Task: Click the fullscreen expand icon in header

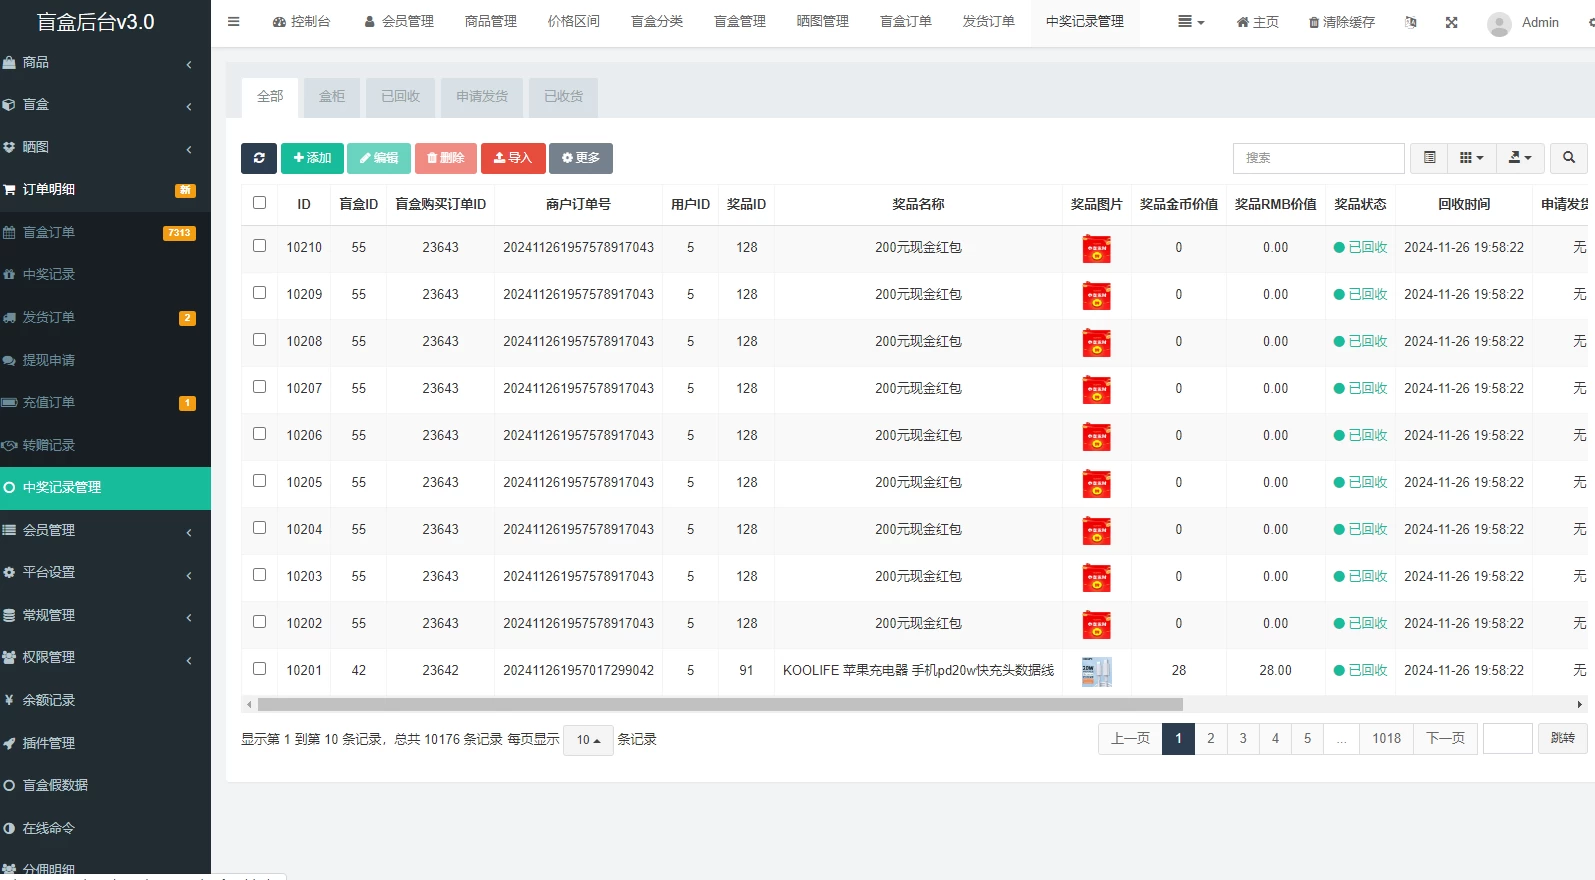Action: coord(1451,22)
